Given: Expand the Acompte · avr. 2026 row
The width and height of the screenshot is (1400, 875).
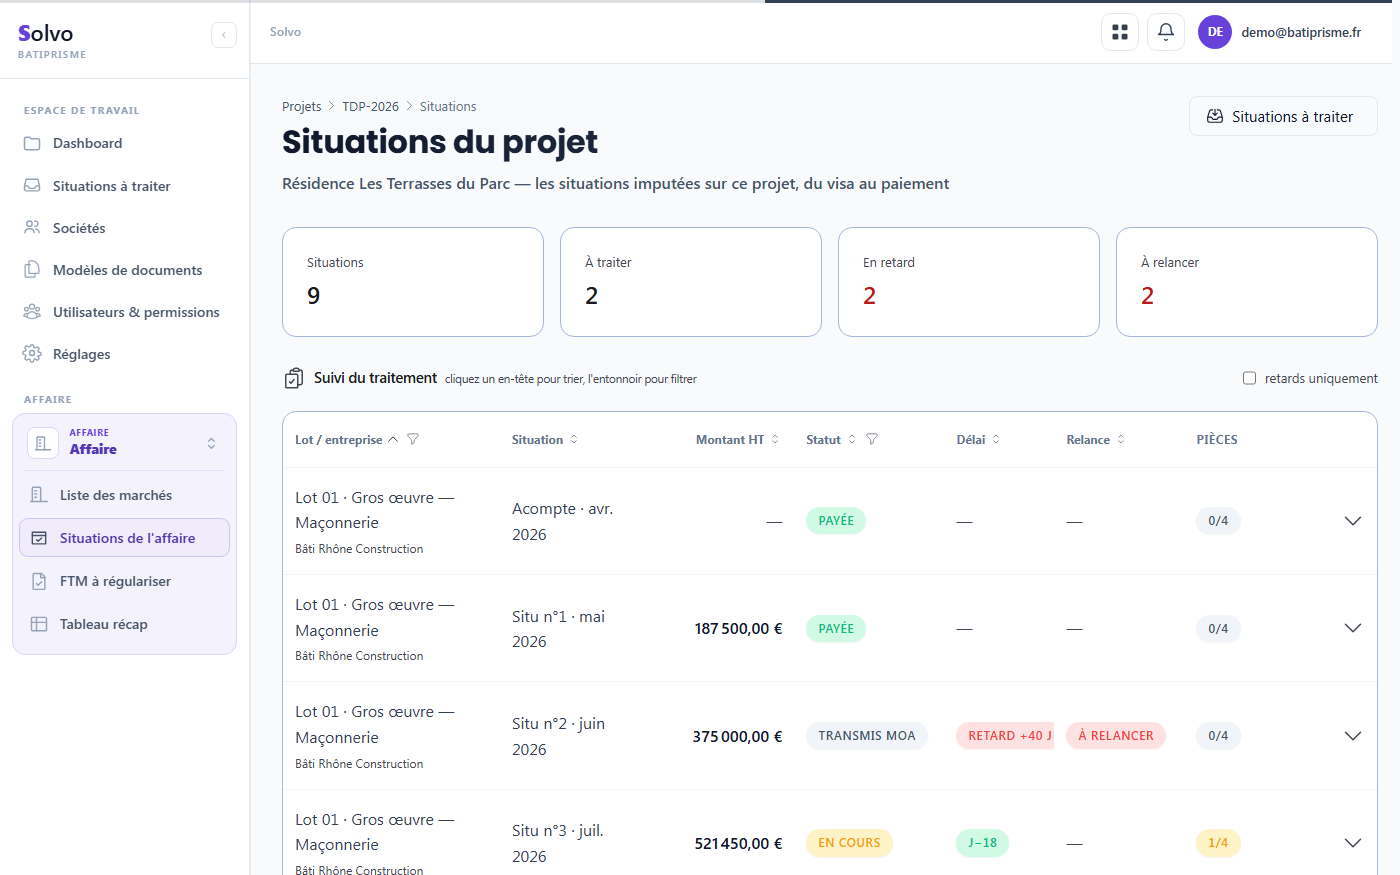Looking at the screenshot, I should (1353, 521).
